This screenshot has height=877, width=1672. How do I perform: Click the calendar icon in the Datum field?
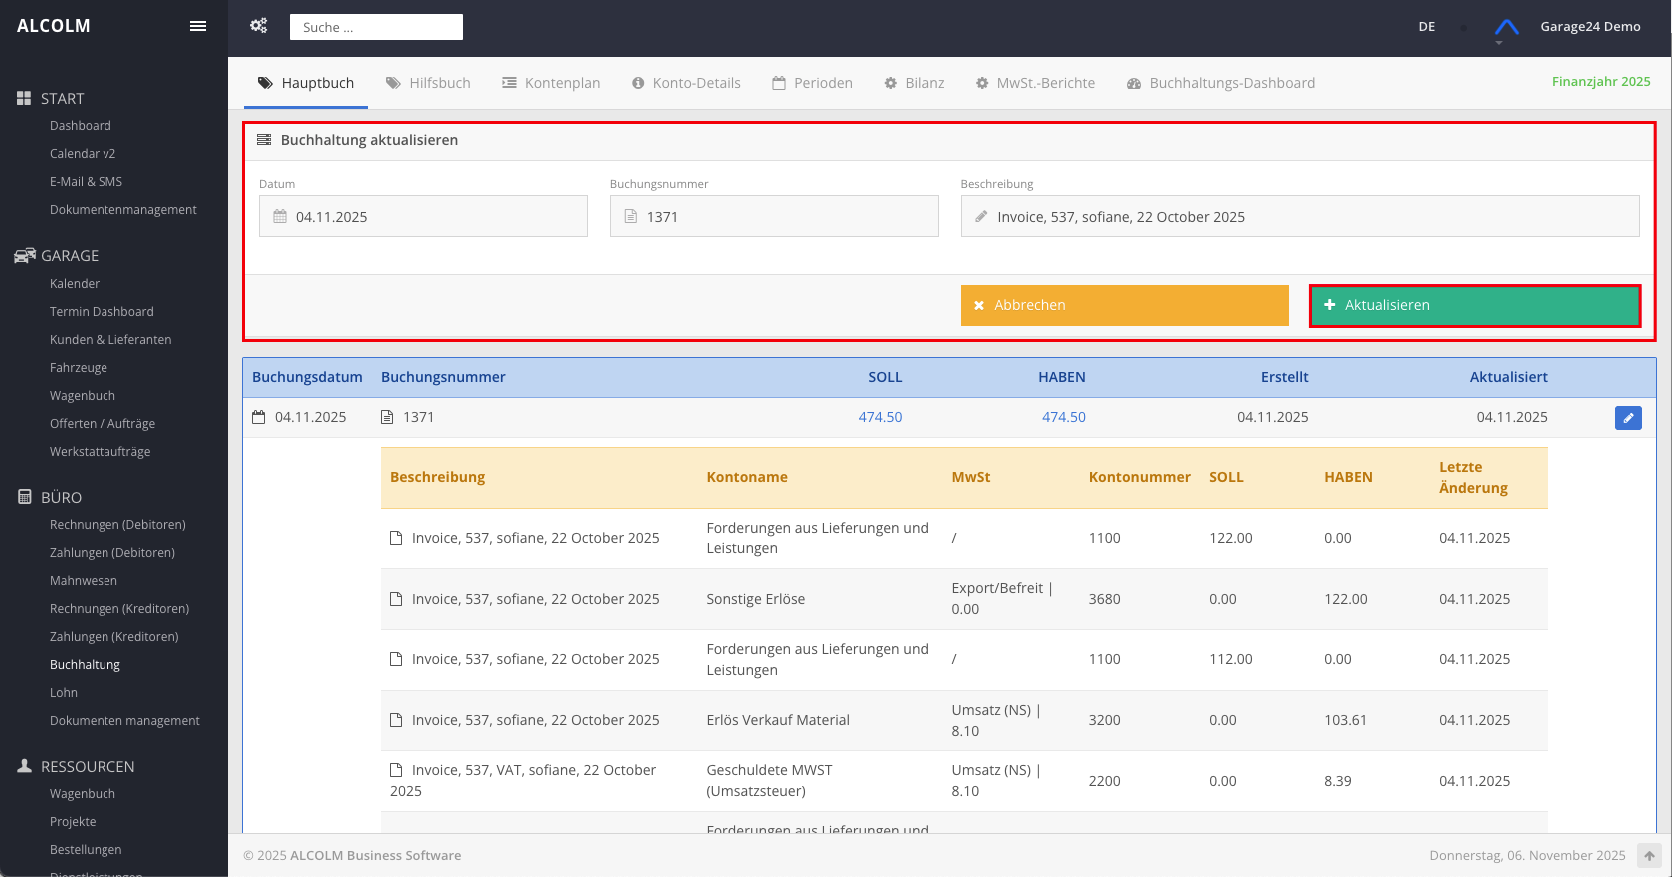pos(280,217)
